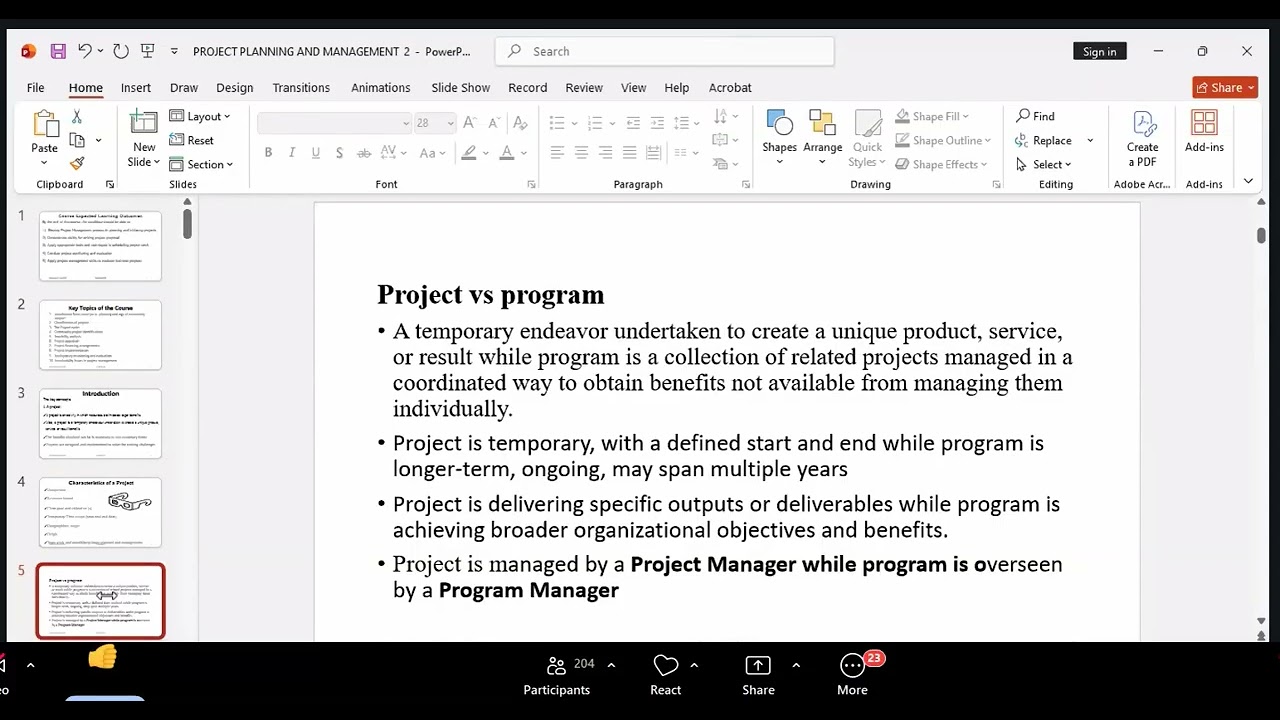The height and width of the screenshot is (720, 1280).
Task: Align text left
Action: click(x=557, y=153)
